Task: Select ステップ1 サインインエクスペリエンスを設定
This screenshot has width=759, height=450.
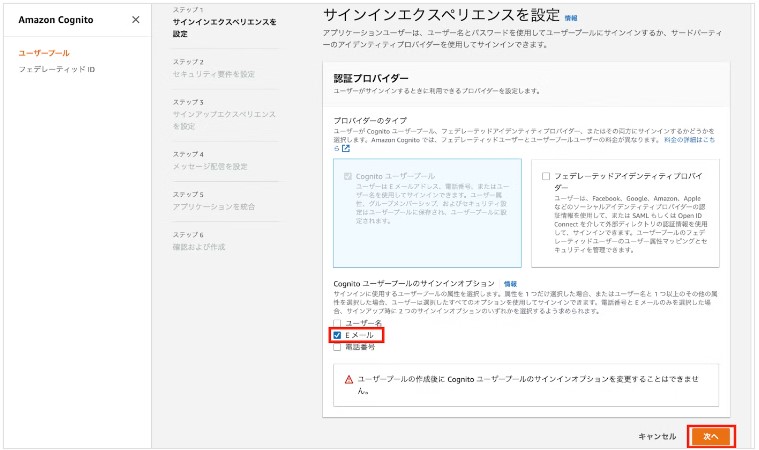Action: point(225,21)
